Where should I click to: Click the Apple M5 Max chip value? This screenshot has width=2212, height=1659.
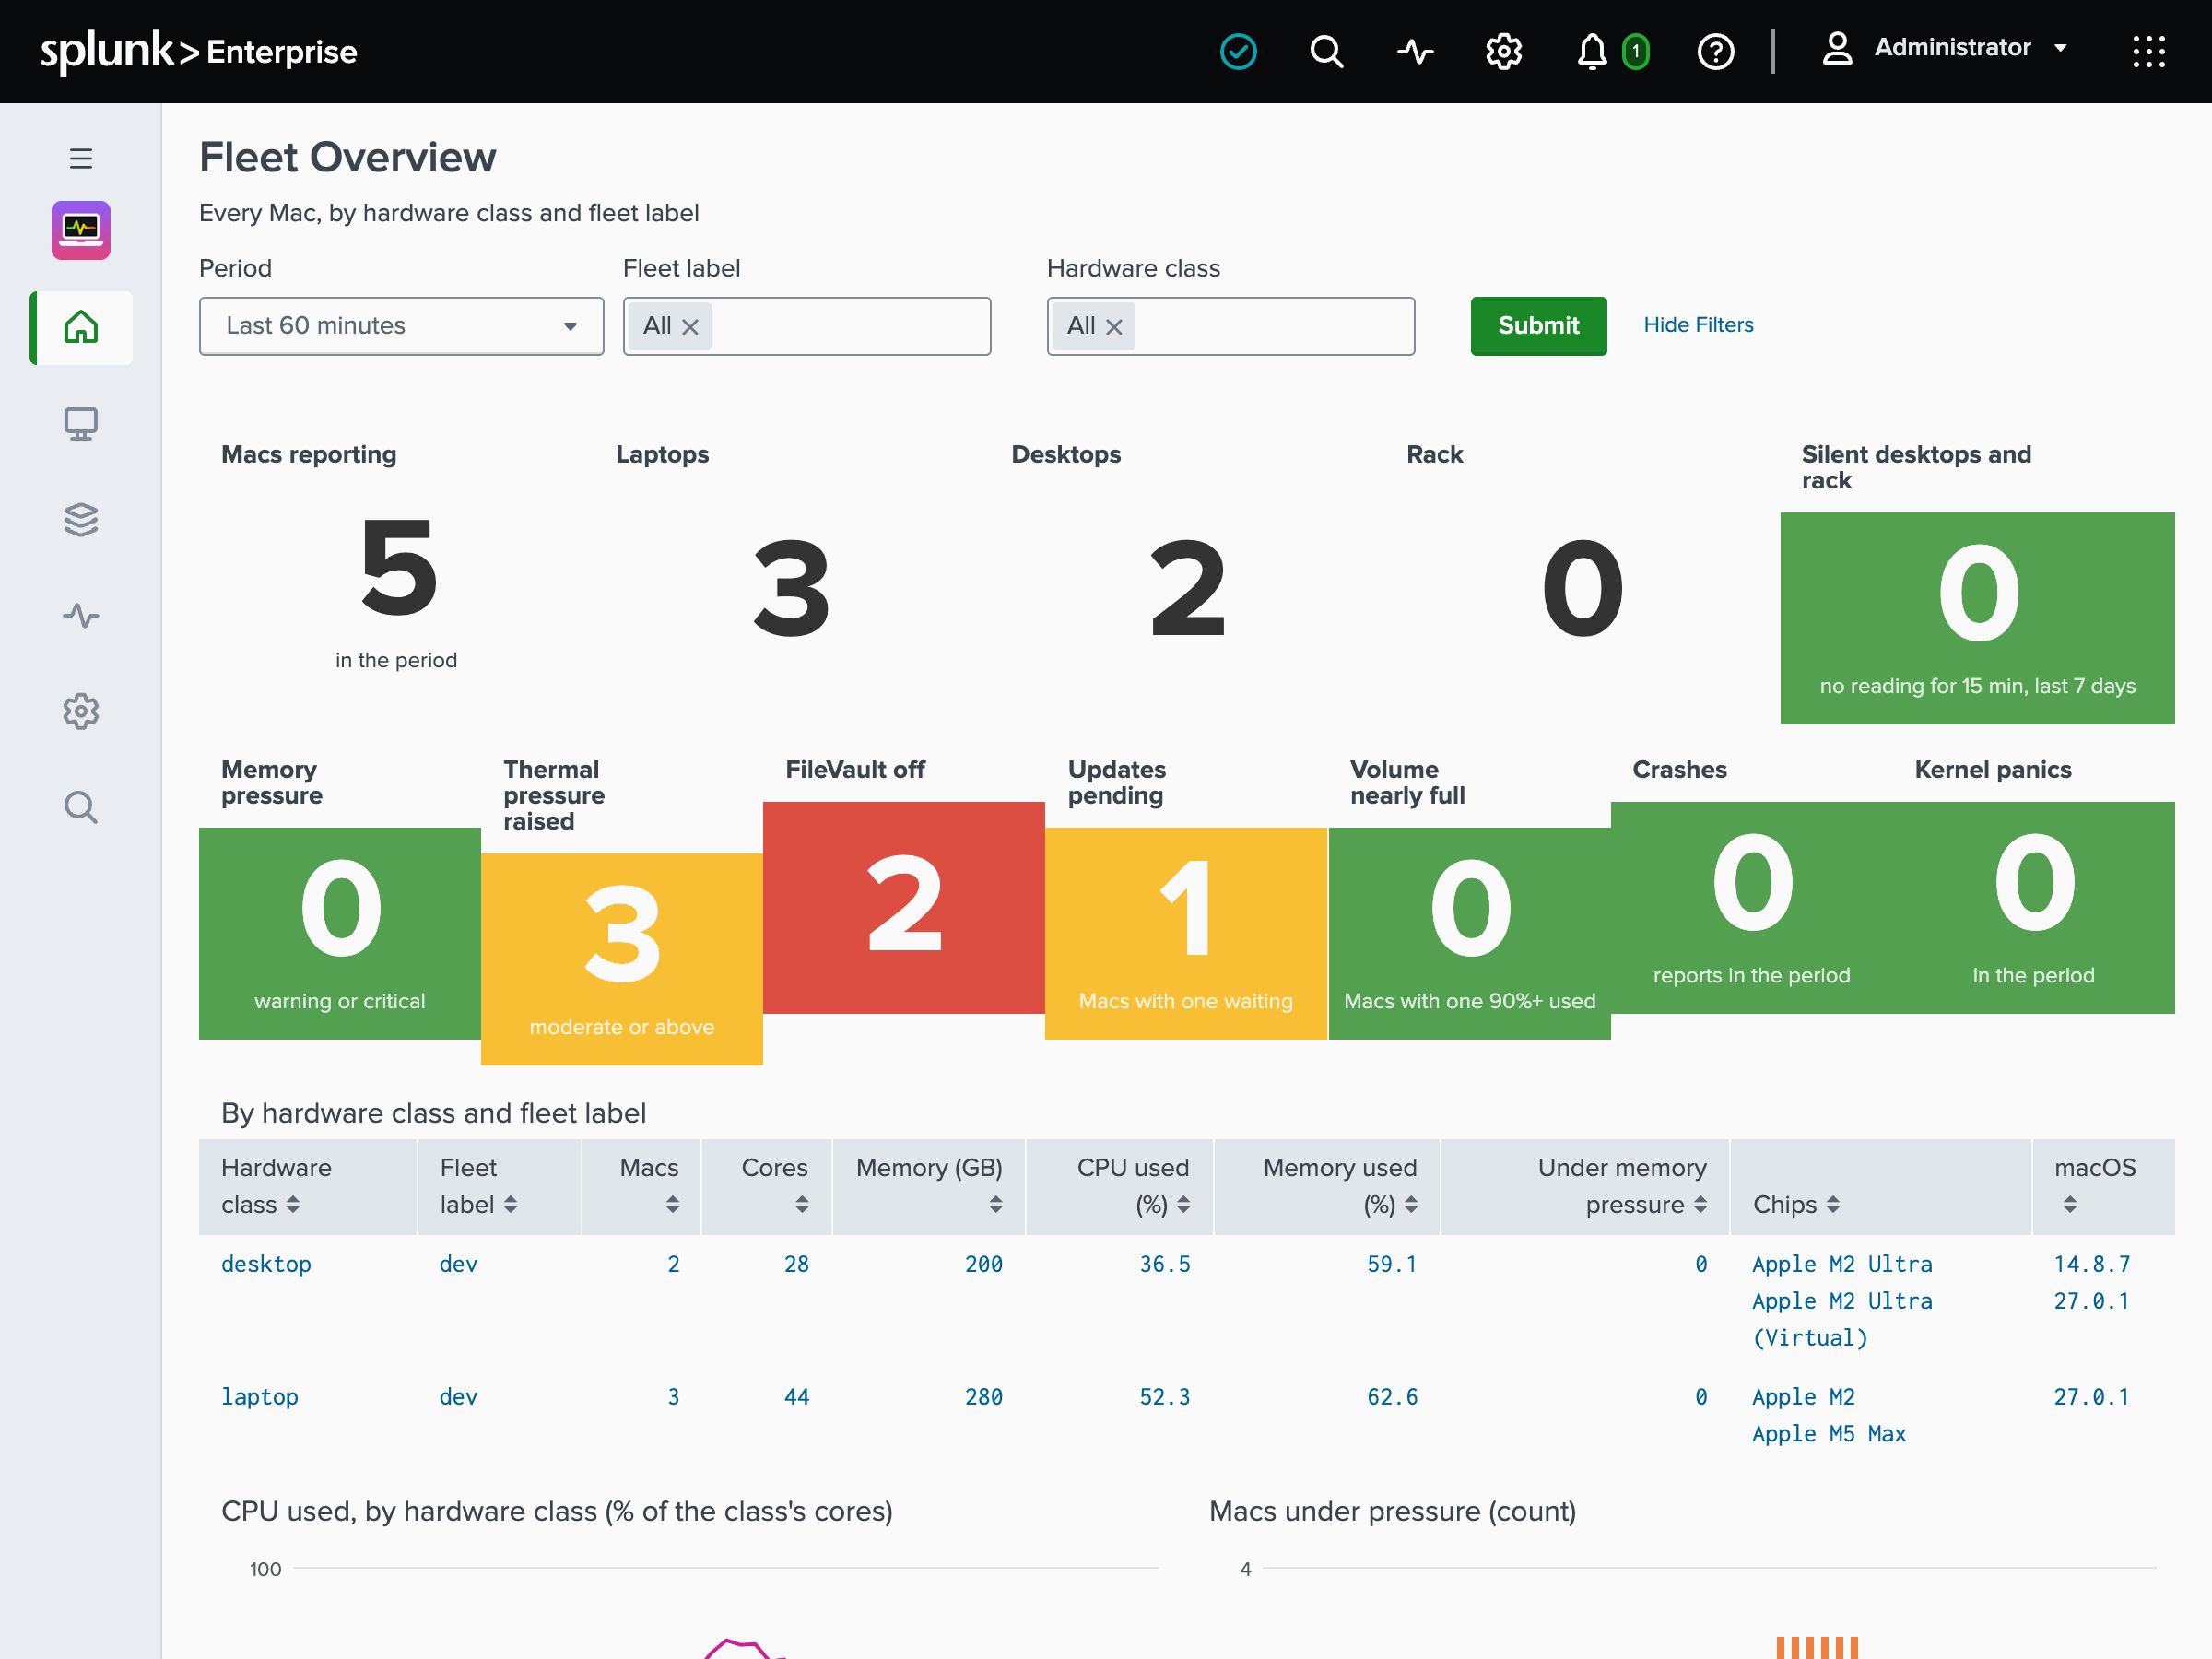[x=1829, y=1434]
